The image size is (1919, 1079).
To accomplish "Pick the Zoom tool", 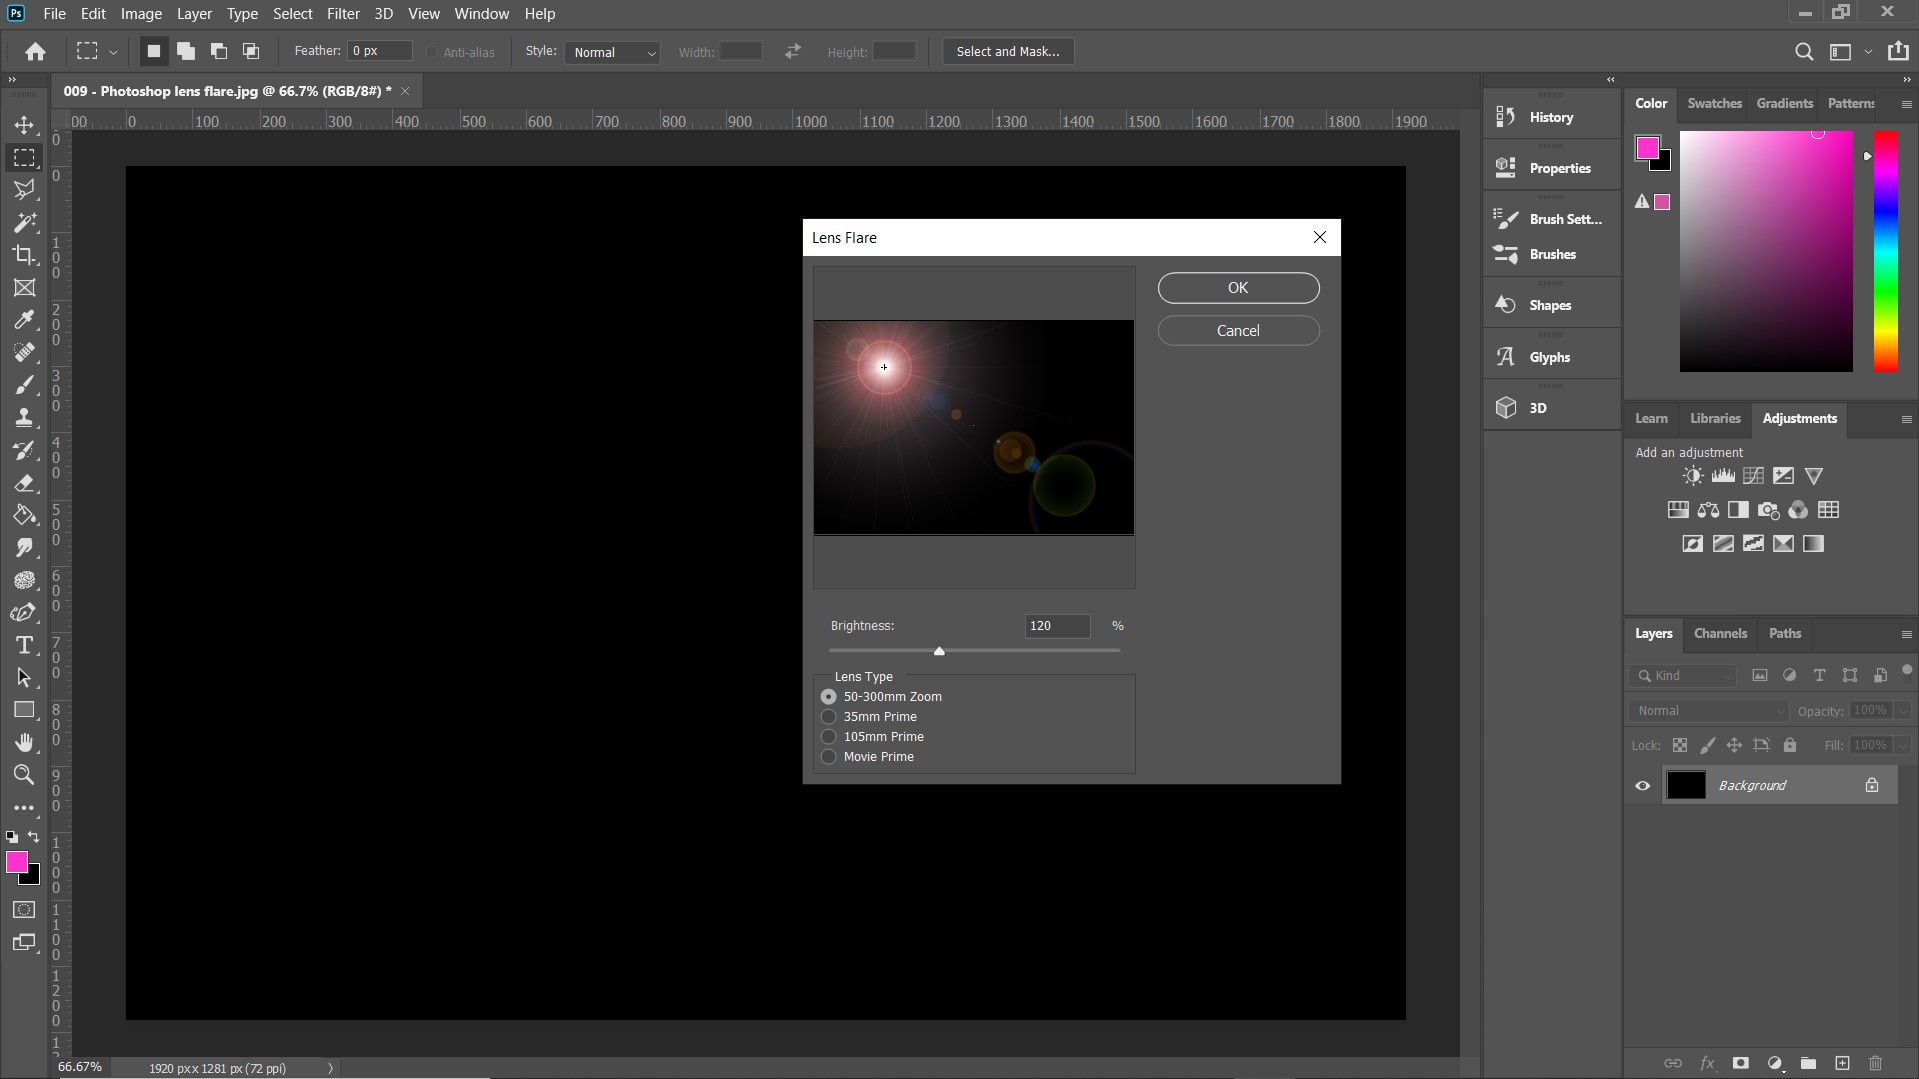I will pyautogui.click(x=24, y=775).
